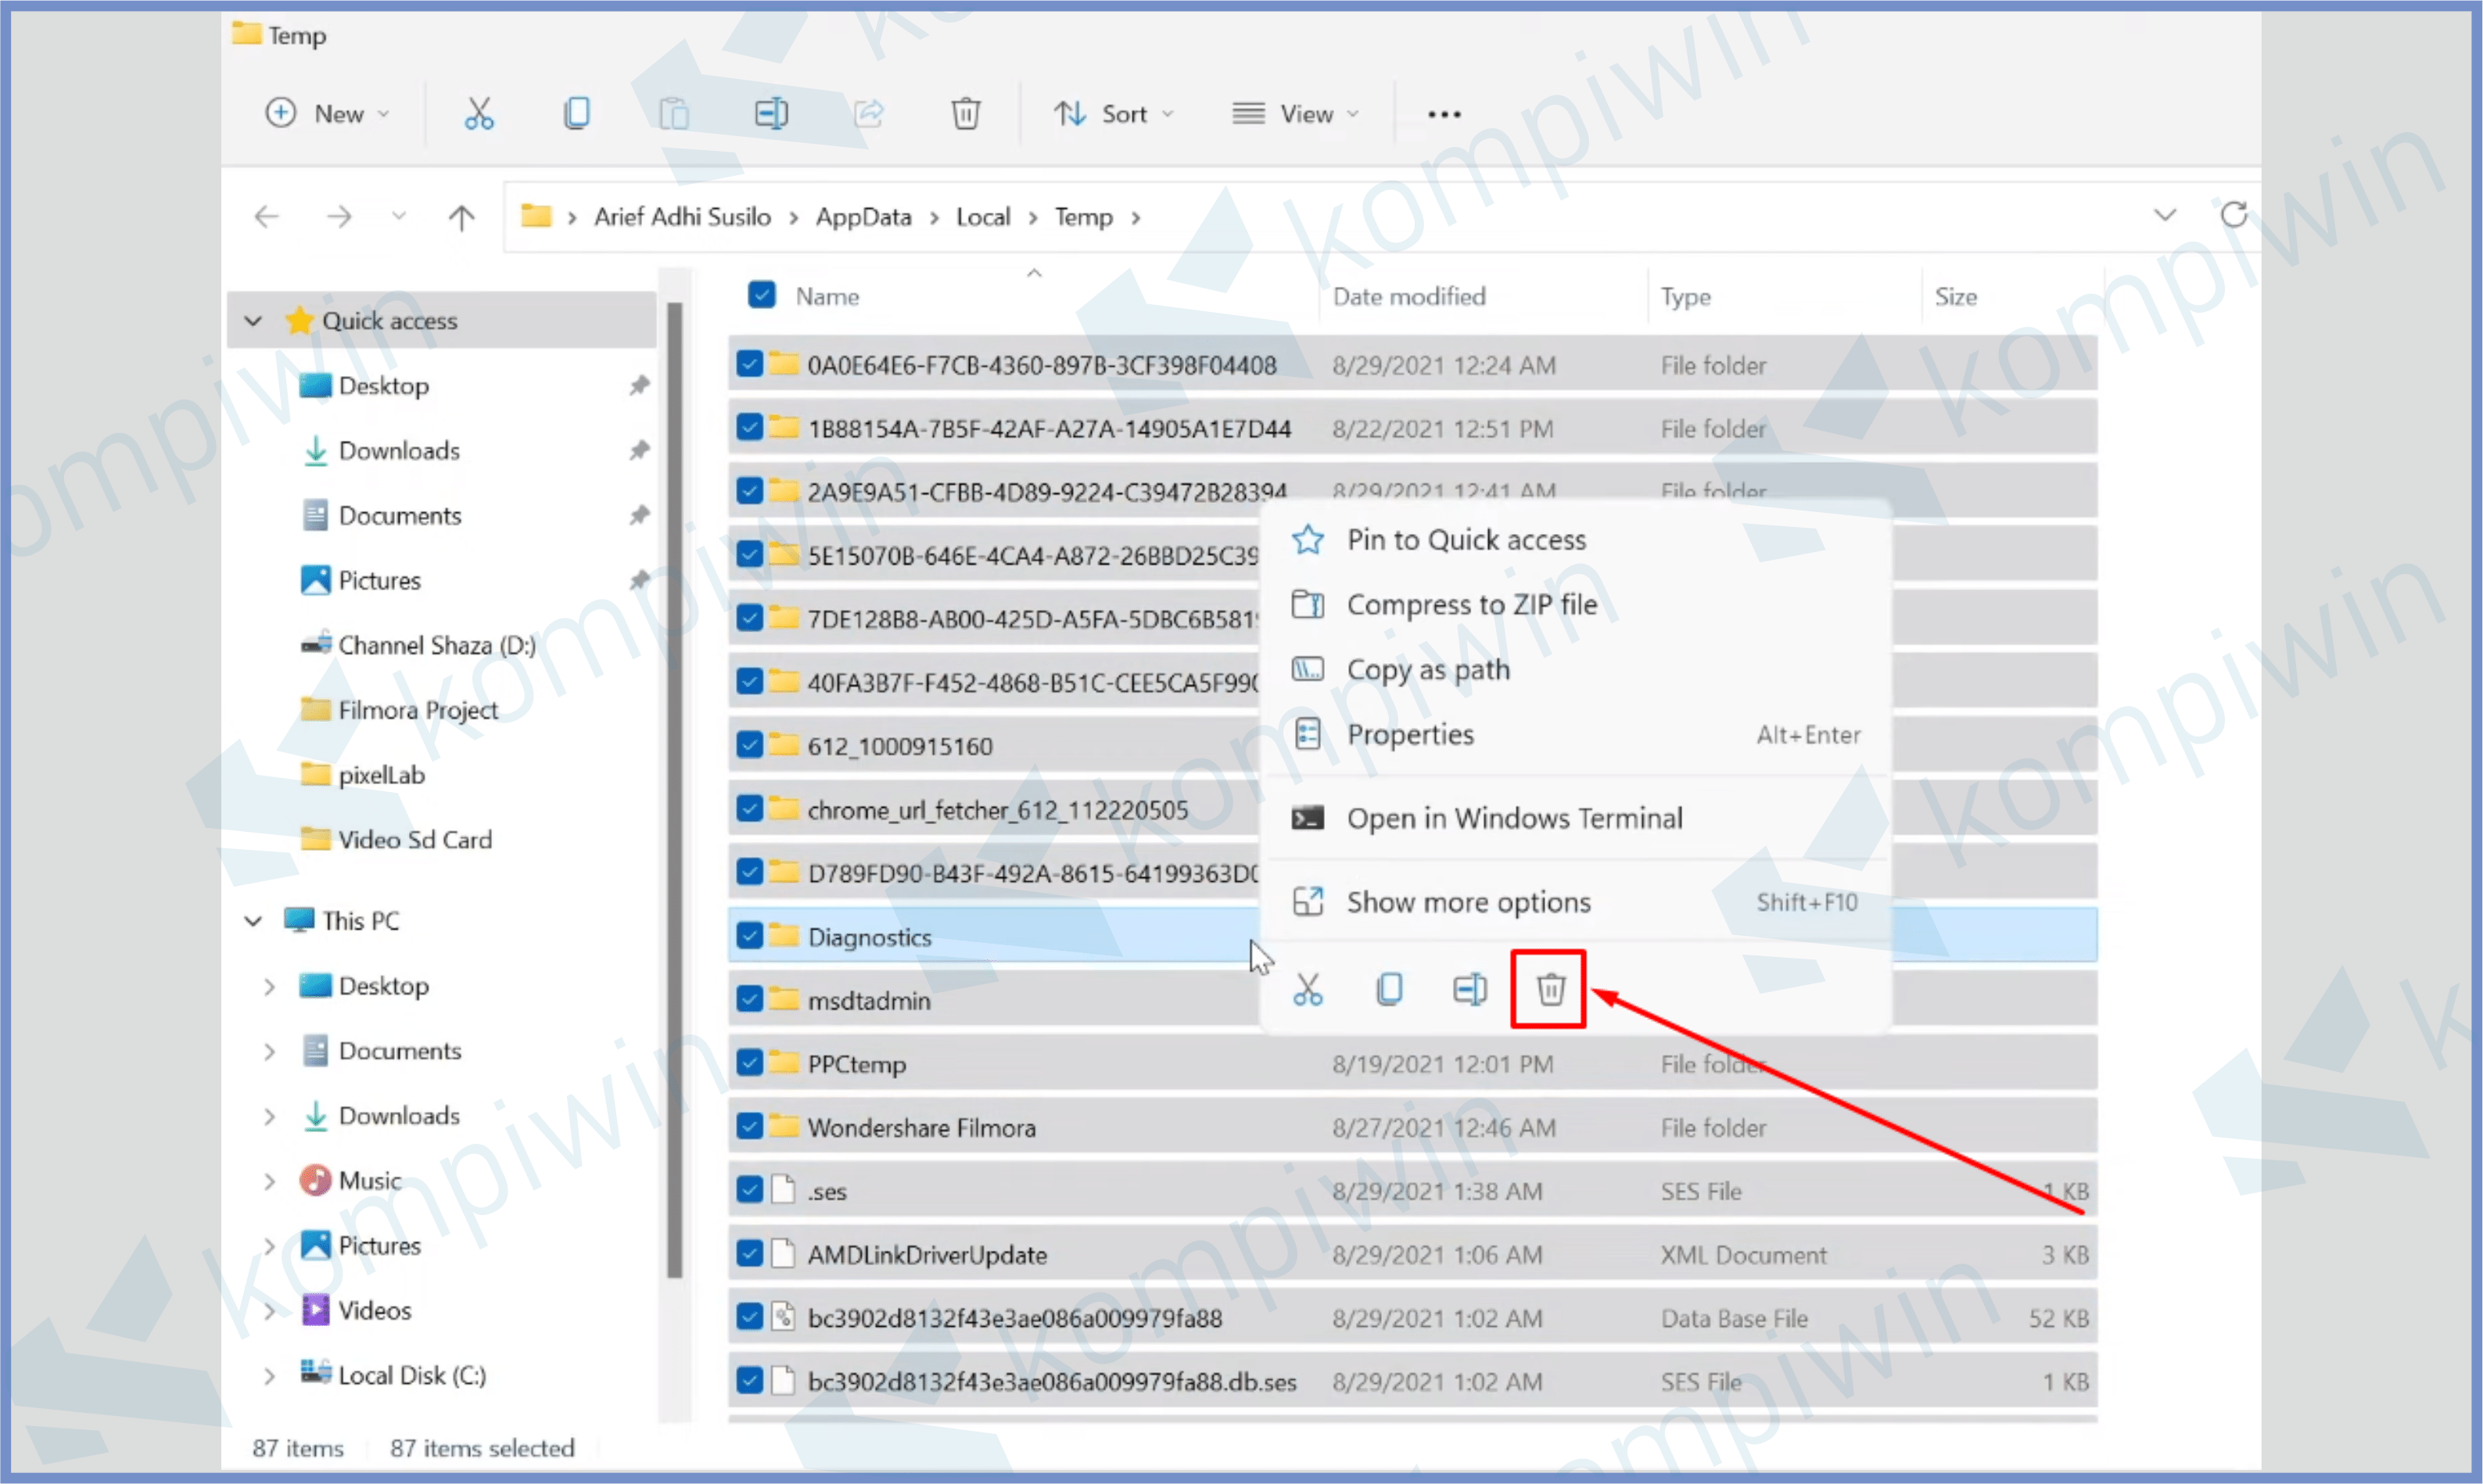Uncheck the msdtadmin folder checkbox
Screen dimensions: 2483x1484
click(749, 999)
